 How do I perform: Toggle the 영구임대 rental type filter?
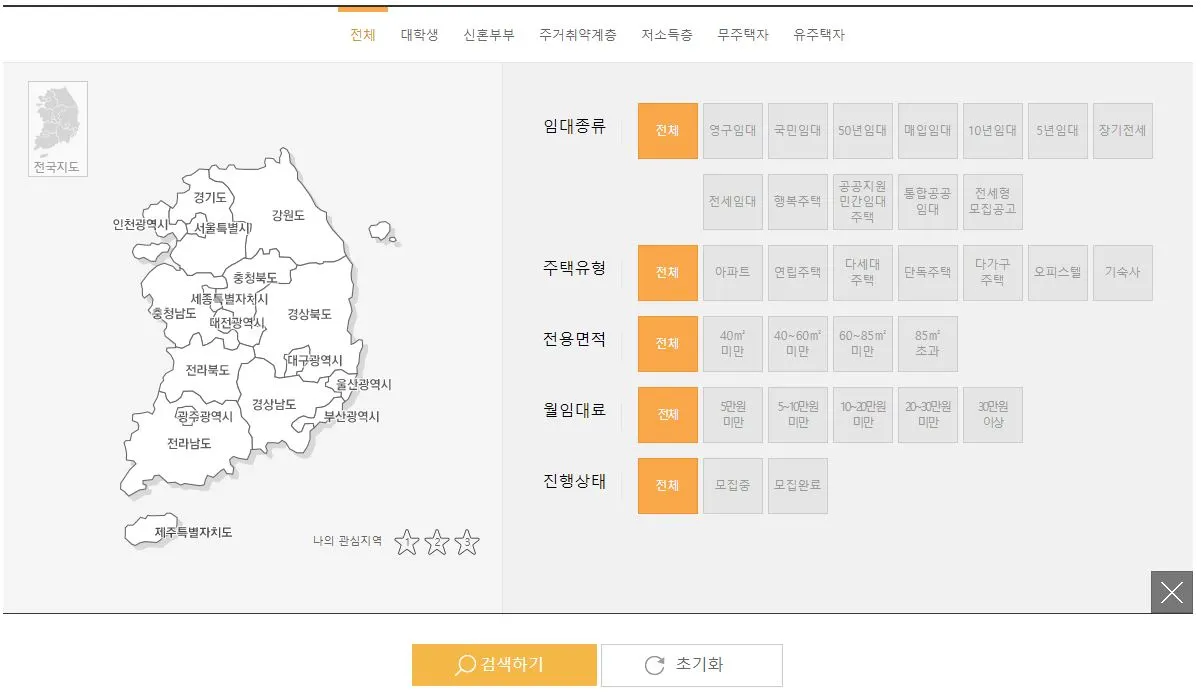(x=732, y=130)
